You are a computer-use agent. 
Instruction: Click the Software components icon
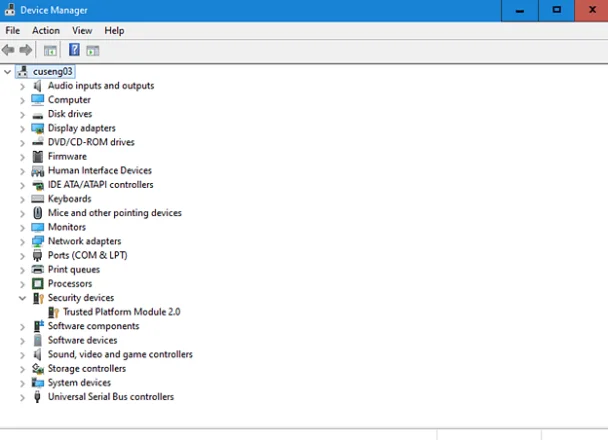tap(38, 326)
